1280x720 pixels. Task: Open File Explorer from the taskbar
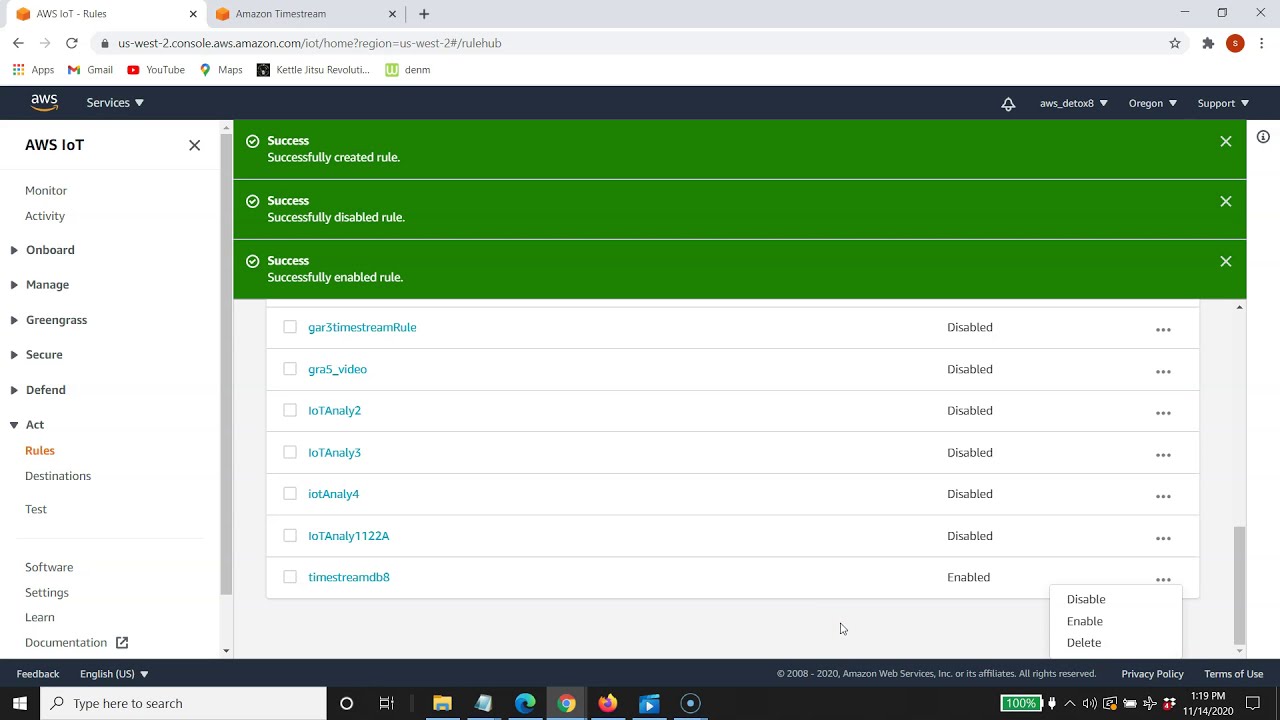pyautogui.click(x=442, y=703)
